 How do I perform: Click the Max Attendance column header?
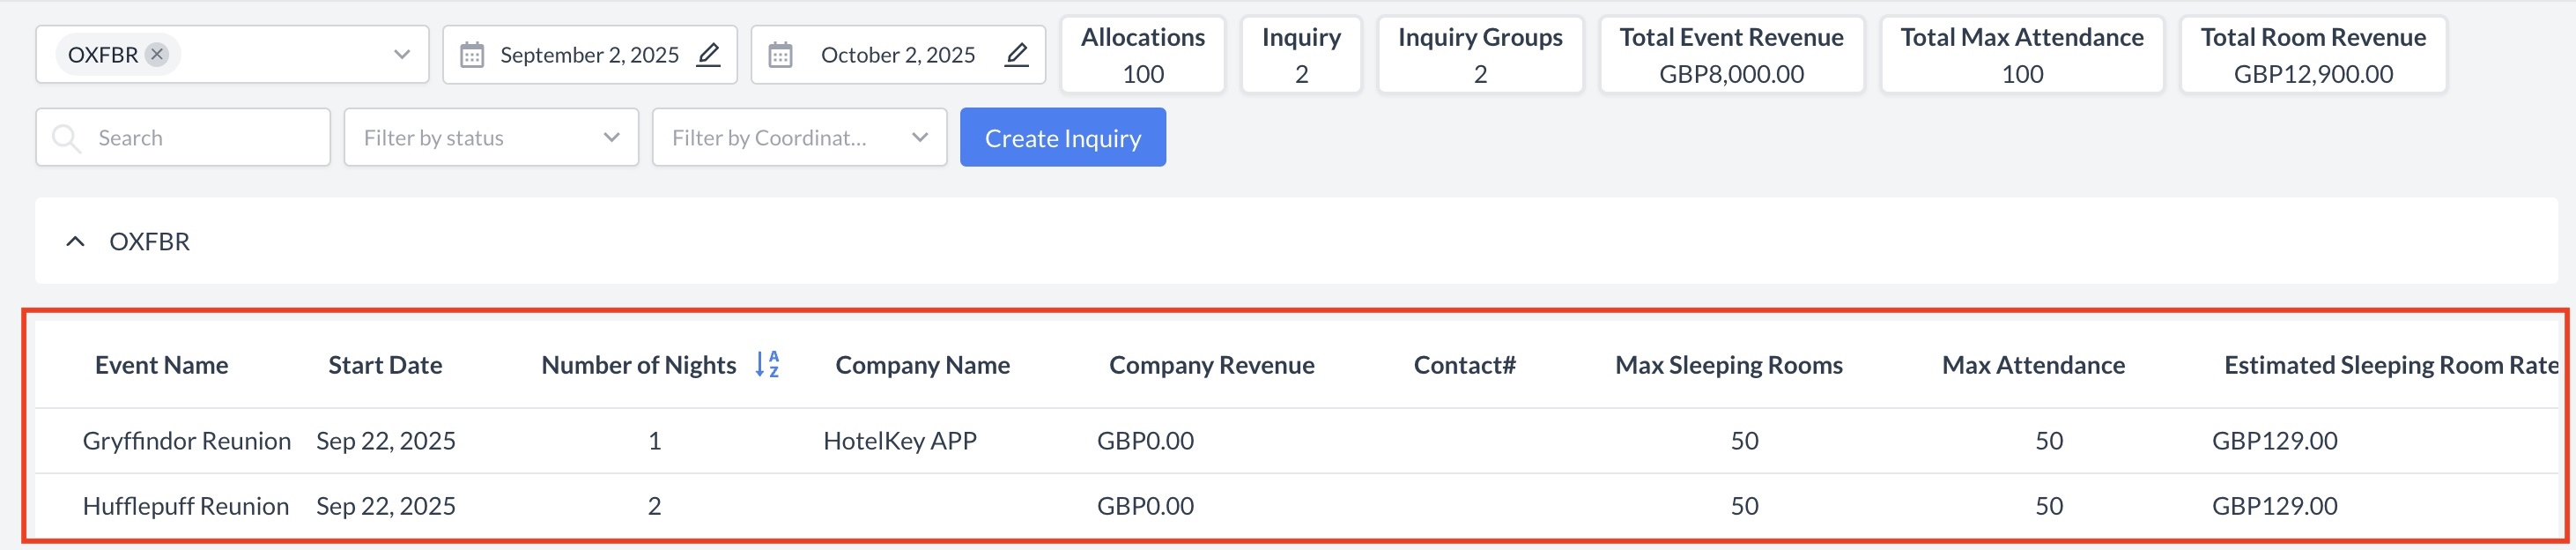(2032, 366)
